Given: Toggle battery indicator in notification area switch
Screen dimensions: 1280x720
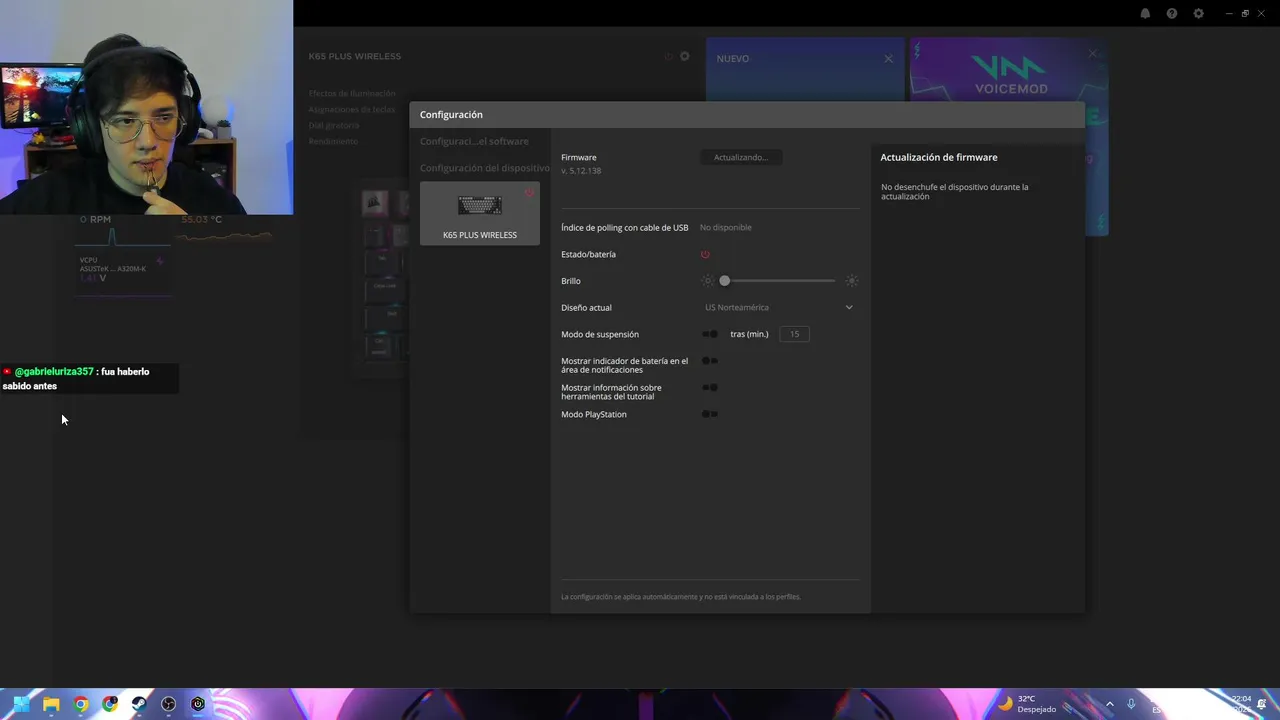Looking at the screenshot, I should (x=710, y=361).
